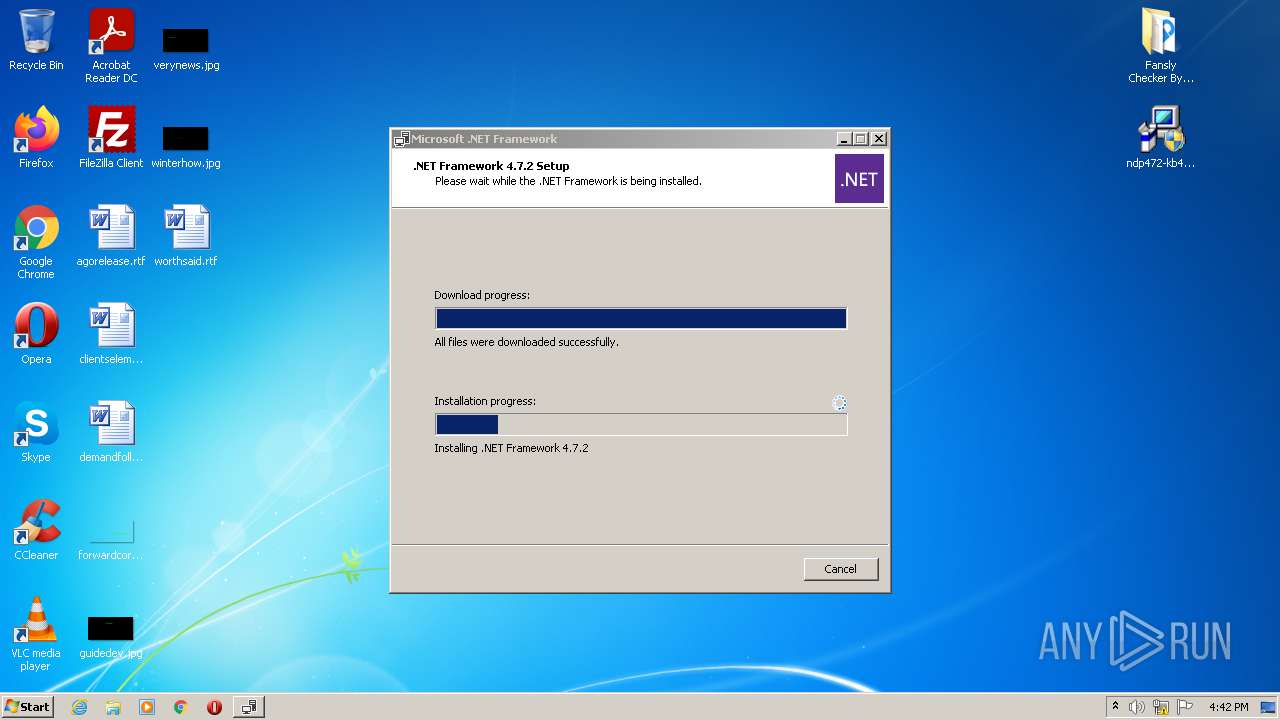This screenshot has width=1280, height=720.
Task: Click the Download progress bar
Action: click(x=641, y=318)
